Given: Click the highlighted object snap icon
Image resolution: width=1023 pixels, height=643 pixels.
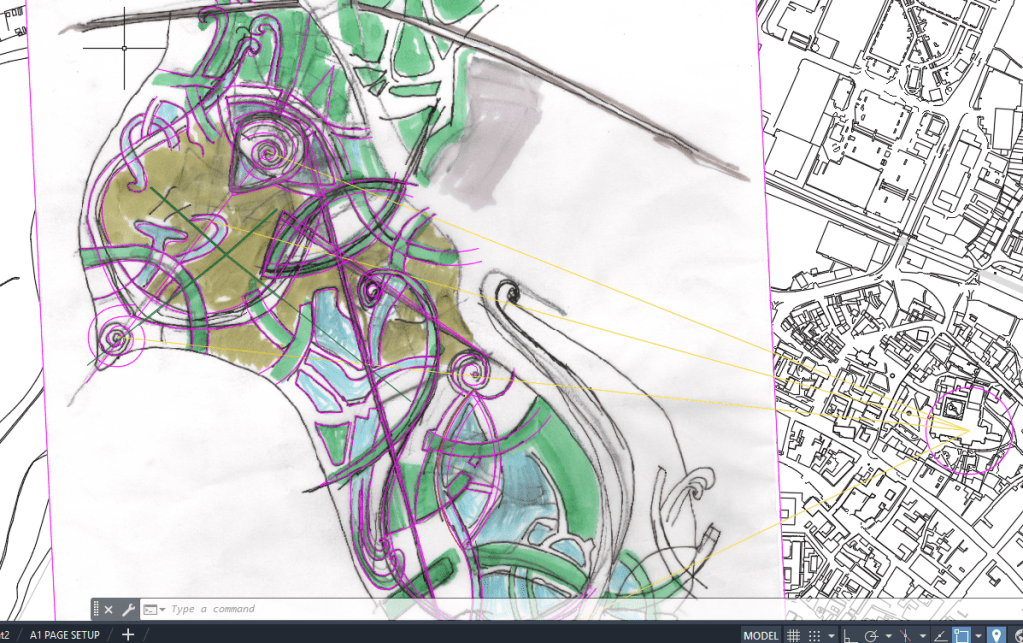Looking at the screenshot, I should [x=961, y=636].
